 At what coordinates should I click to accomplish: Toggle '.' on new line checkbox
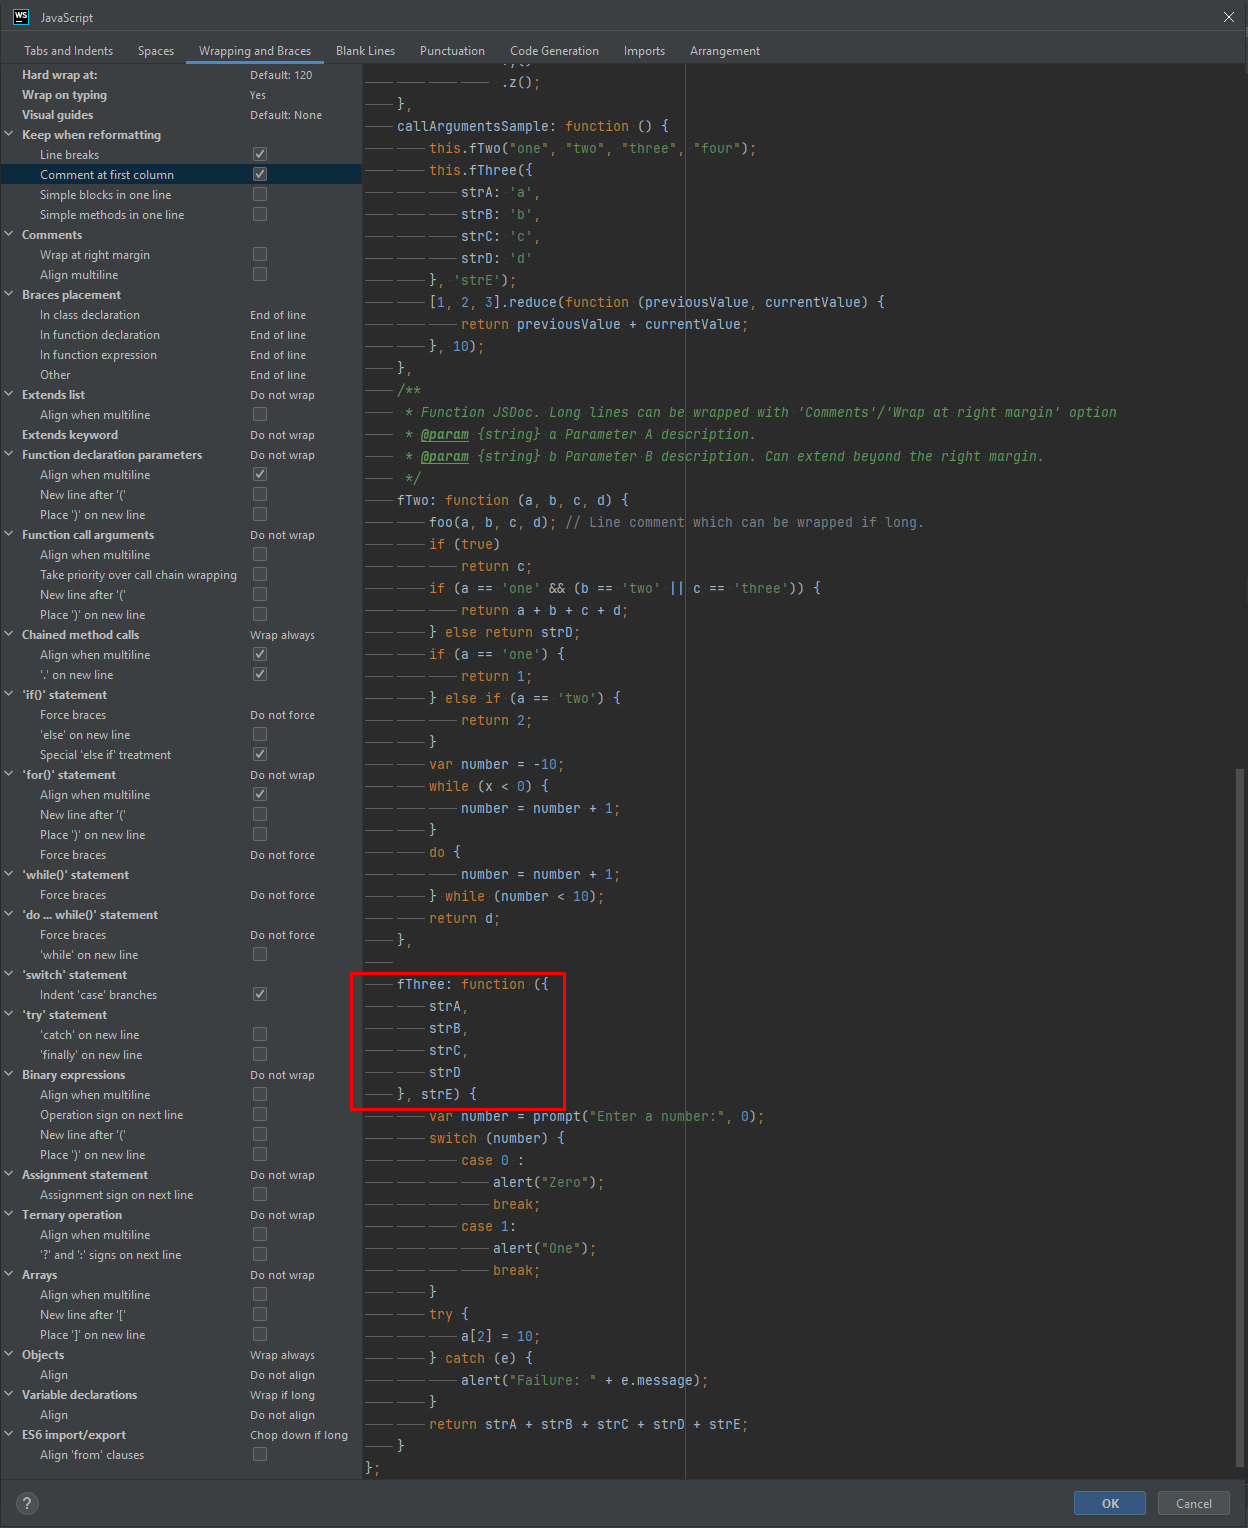click(x=260, y=674)
